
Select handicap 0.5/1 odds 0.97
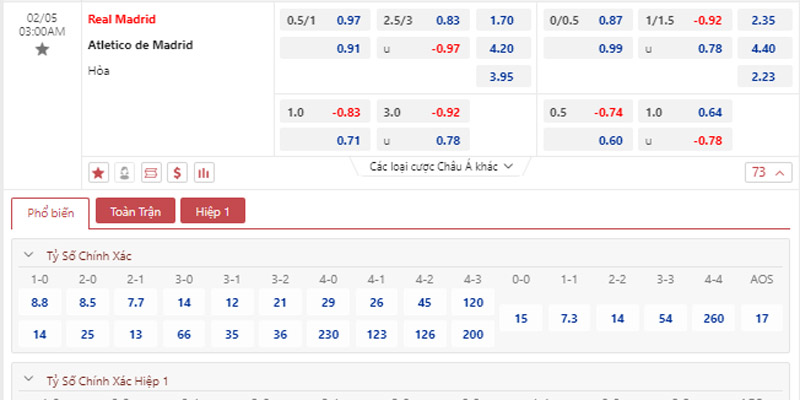point(325,20)
